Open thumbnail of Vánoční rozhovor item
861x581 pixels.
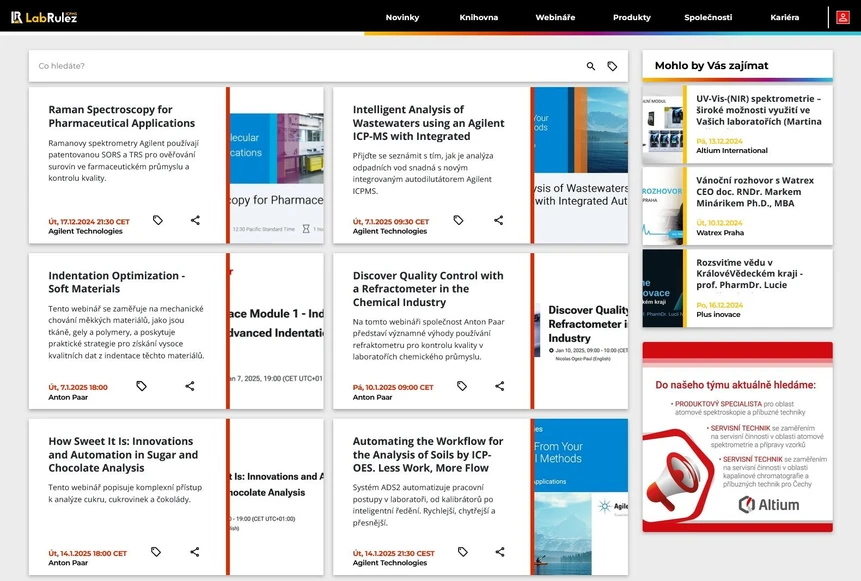(x=663, y=206)
